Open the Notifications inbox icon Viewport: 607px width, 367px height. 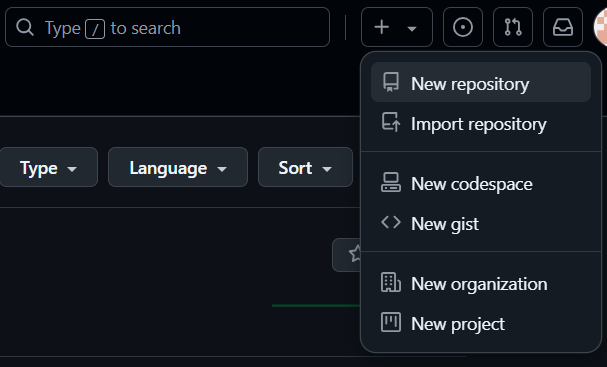562,27
